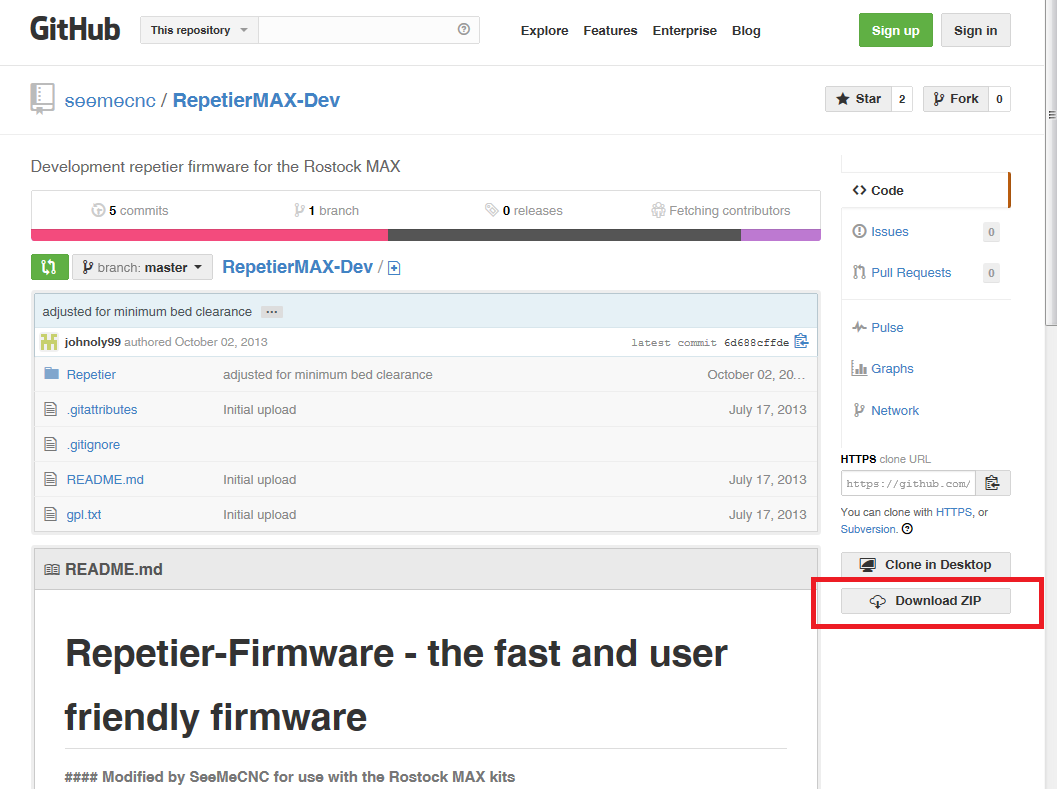Image resolution: width=1057 pixels, height=789 pixels.
Task: Open the This repository search scope dropdown
Action: 199,30
